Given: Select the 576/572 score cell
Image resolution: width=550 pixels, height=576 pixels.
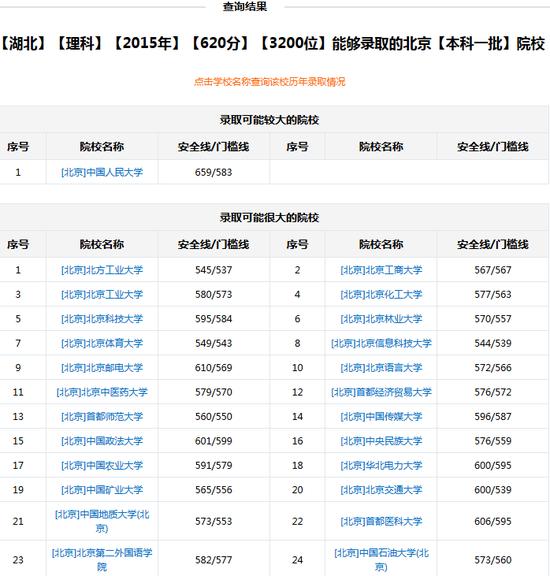Looking at the screenshot, I should pyautogui.click(x=493, y=392).
